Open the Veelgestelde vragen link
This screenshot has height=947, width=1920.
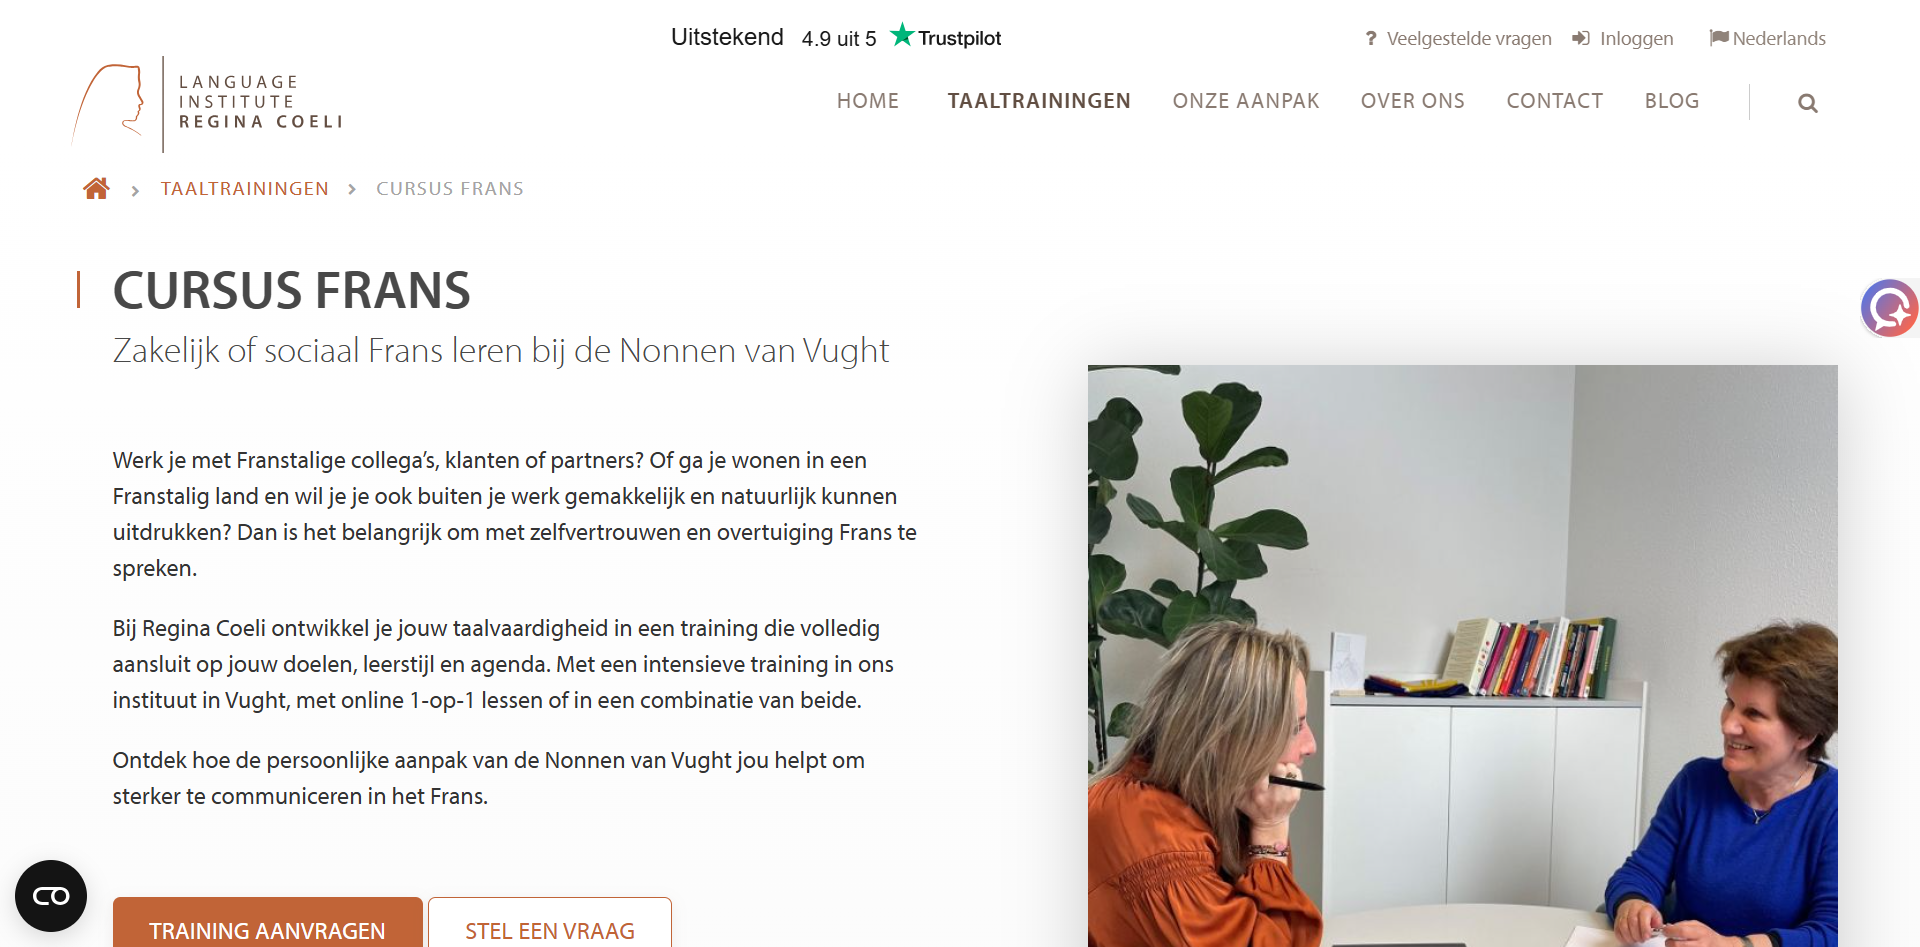click(1469, 38)
